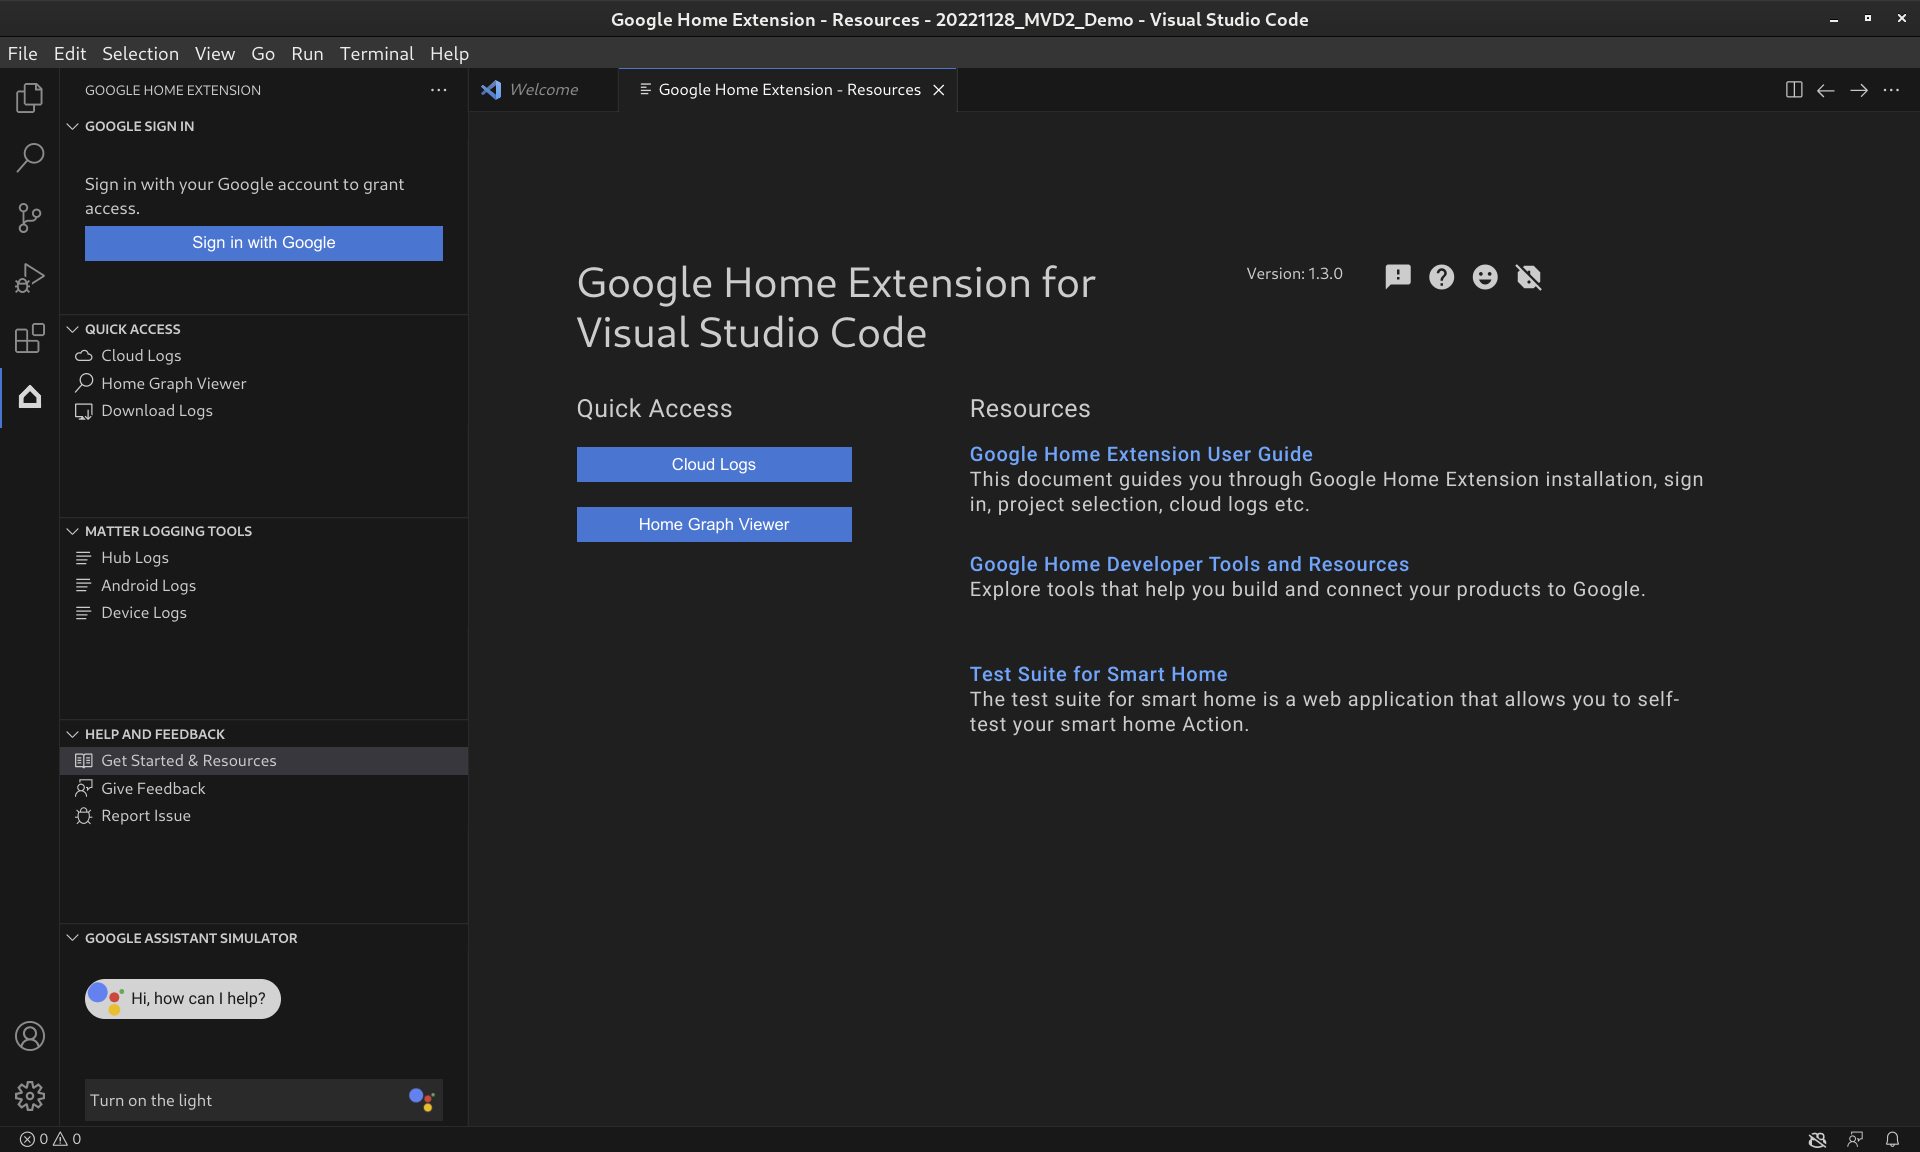Click the emoji feedback smiley icon
This screenshot has width=1920, height=1152.
(1485, 276)
